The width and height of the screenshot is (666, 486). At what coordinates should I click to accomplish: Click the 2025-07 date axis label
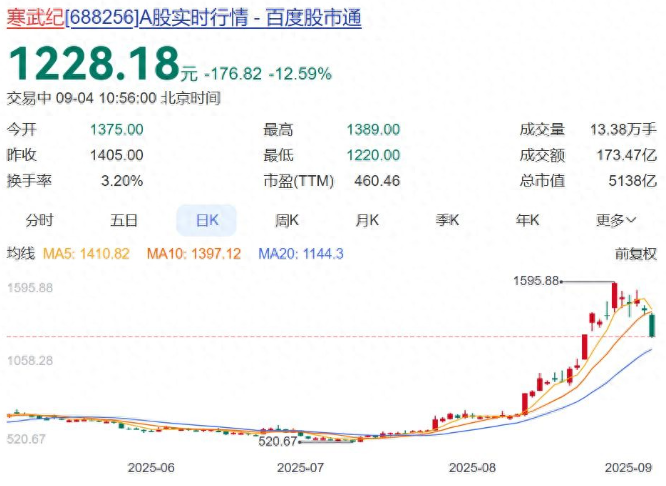click(x=300, y=468)
